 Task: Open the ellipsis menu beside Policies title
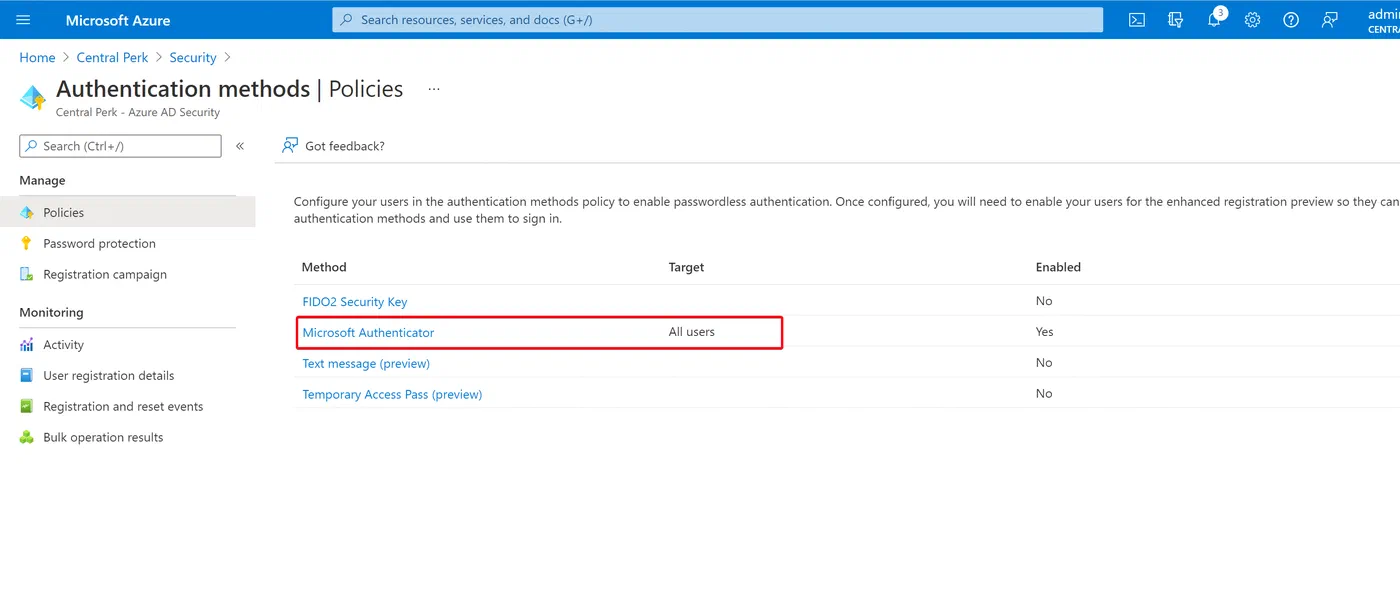pos(434,89)
